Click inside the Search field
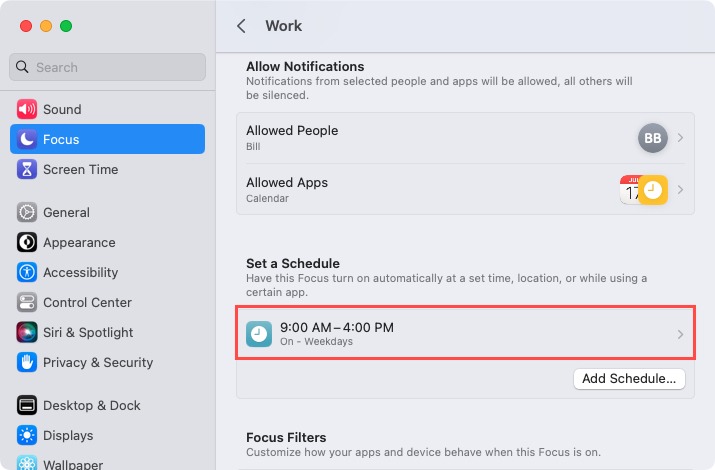The width and height of the screenshot is (715, 470). click(x=108, y=67)
